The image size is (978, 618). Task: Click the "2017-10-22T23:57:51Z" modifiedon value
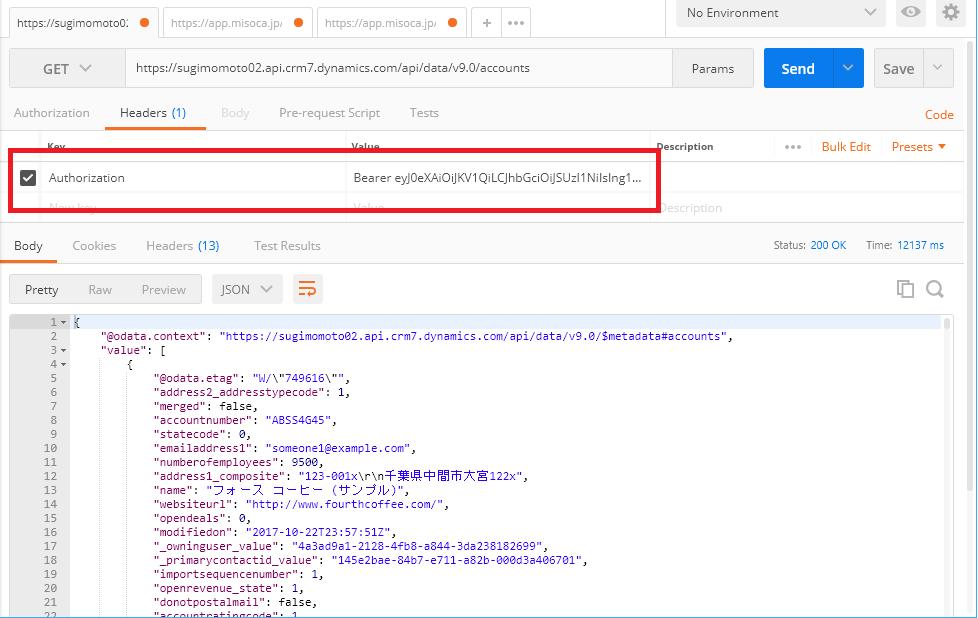tap(318, 533)
